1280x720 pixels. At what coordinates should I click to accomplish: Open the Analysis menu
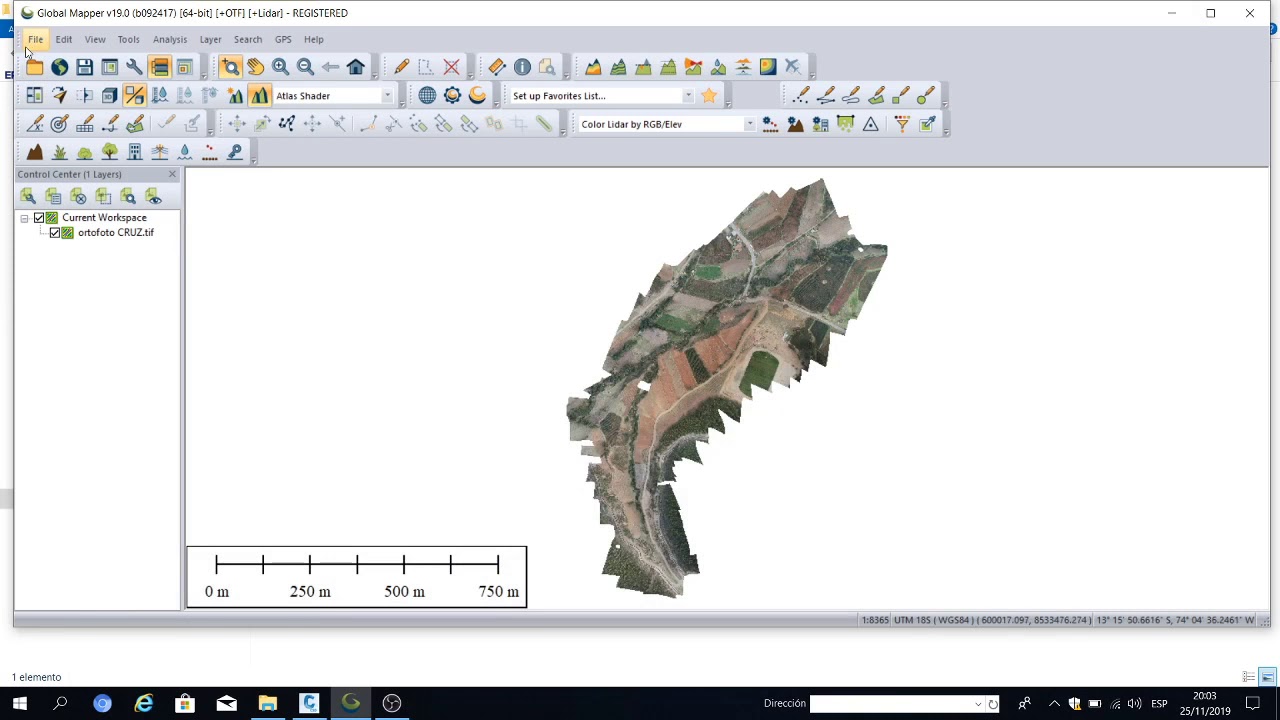[x=170, y=40]
